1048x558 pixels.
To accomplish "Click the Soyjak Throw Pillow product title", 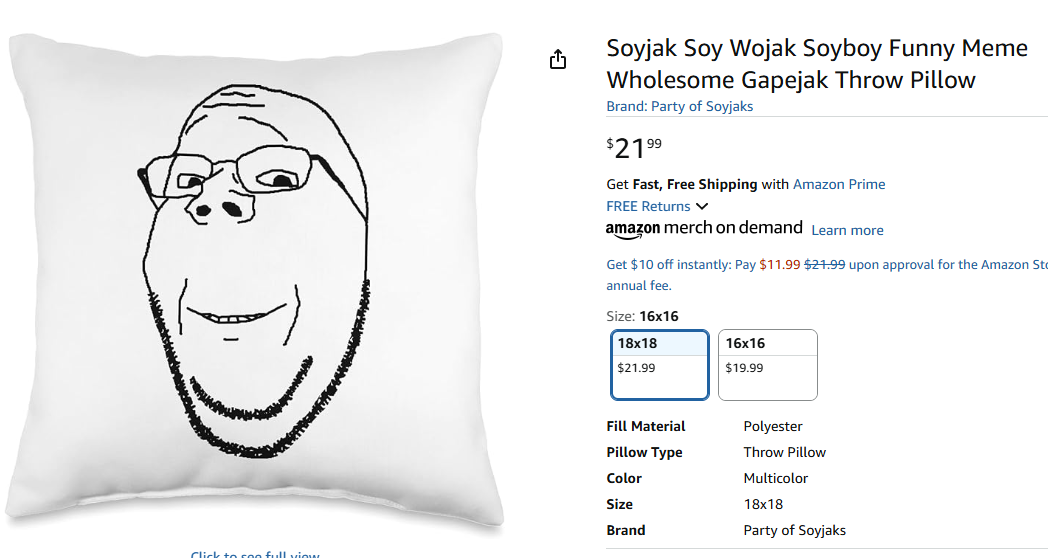I will (x=816, y=64).
